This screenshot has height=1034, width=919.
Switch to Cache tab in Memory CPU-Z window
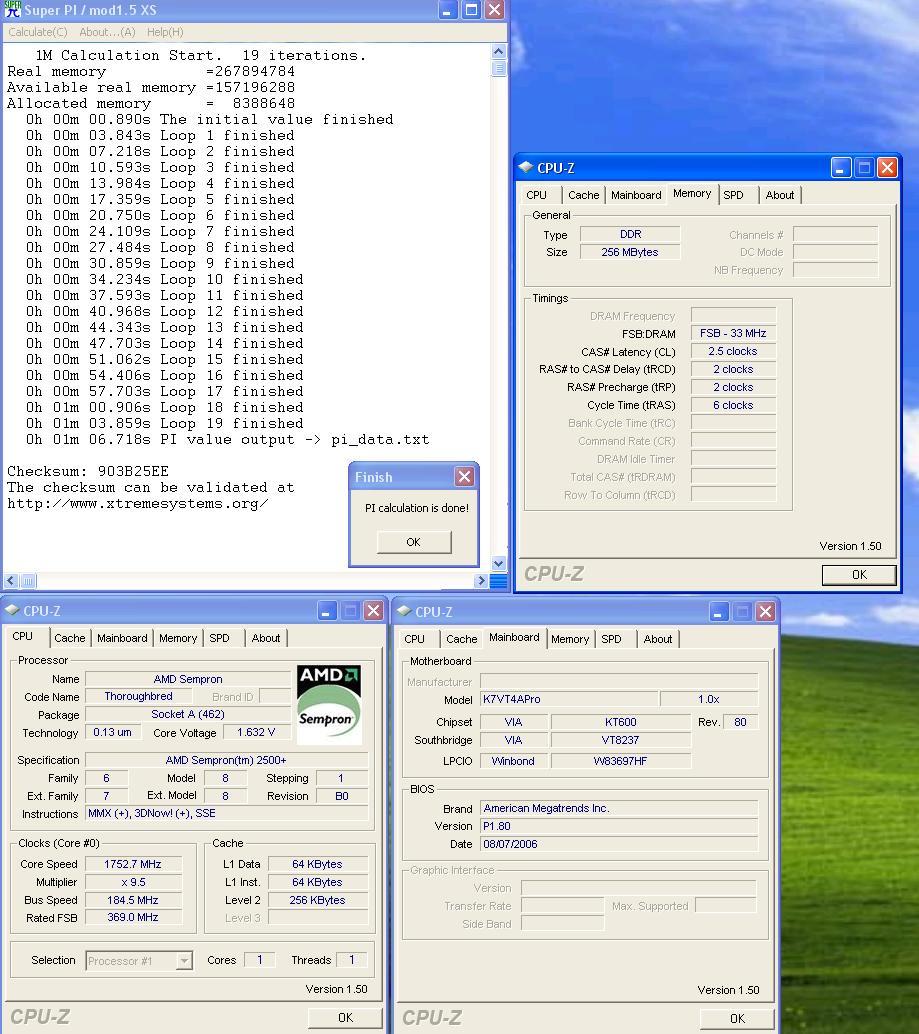coord(584,195)
